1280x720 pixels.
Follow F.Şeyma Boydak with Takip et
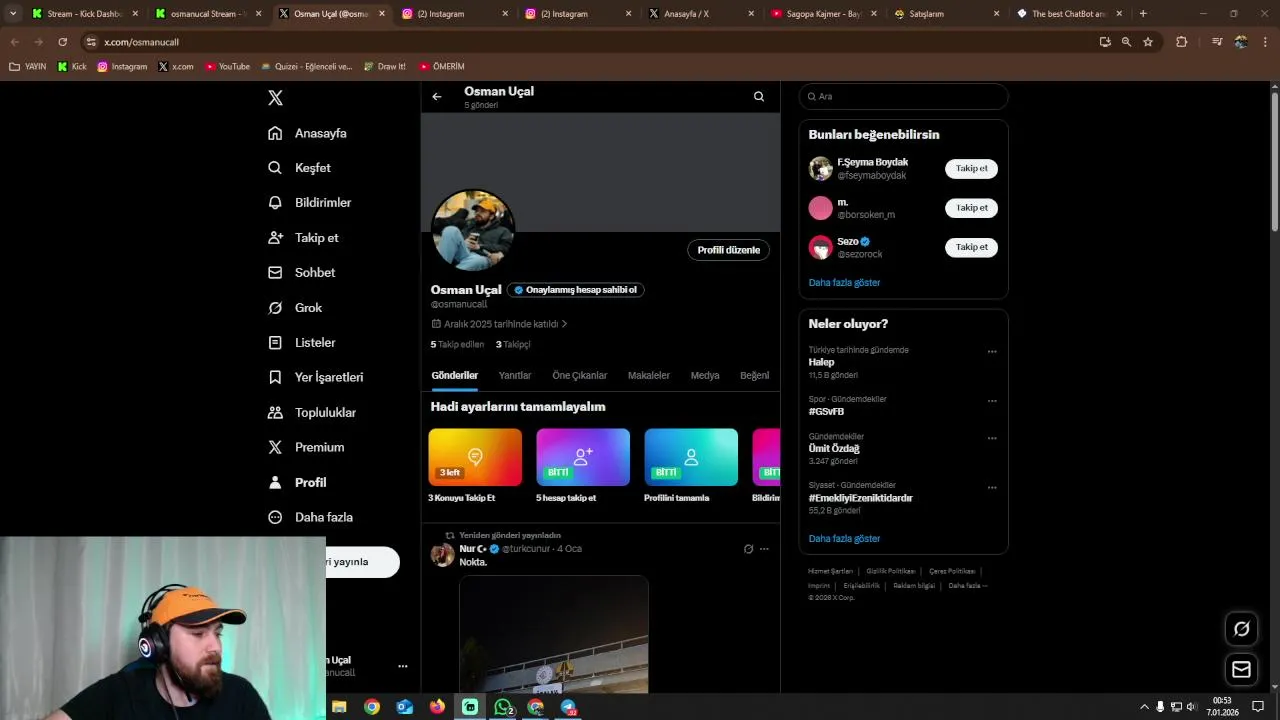[x=971, y=169]
